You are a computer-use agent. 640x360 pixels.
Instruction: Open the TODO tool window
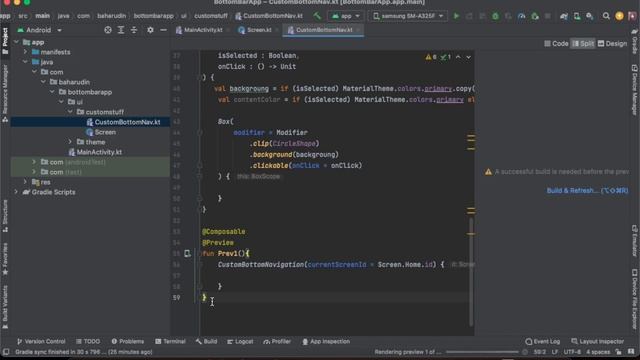(x=88, y=341)
